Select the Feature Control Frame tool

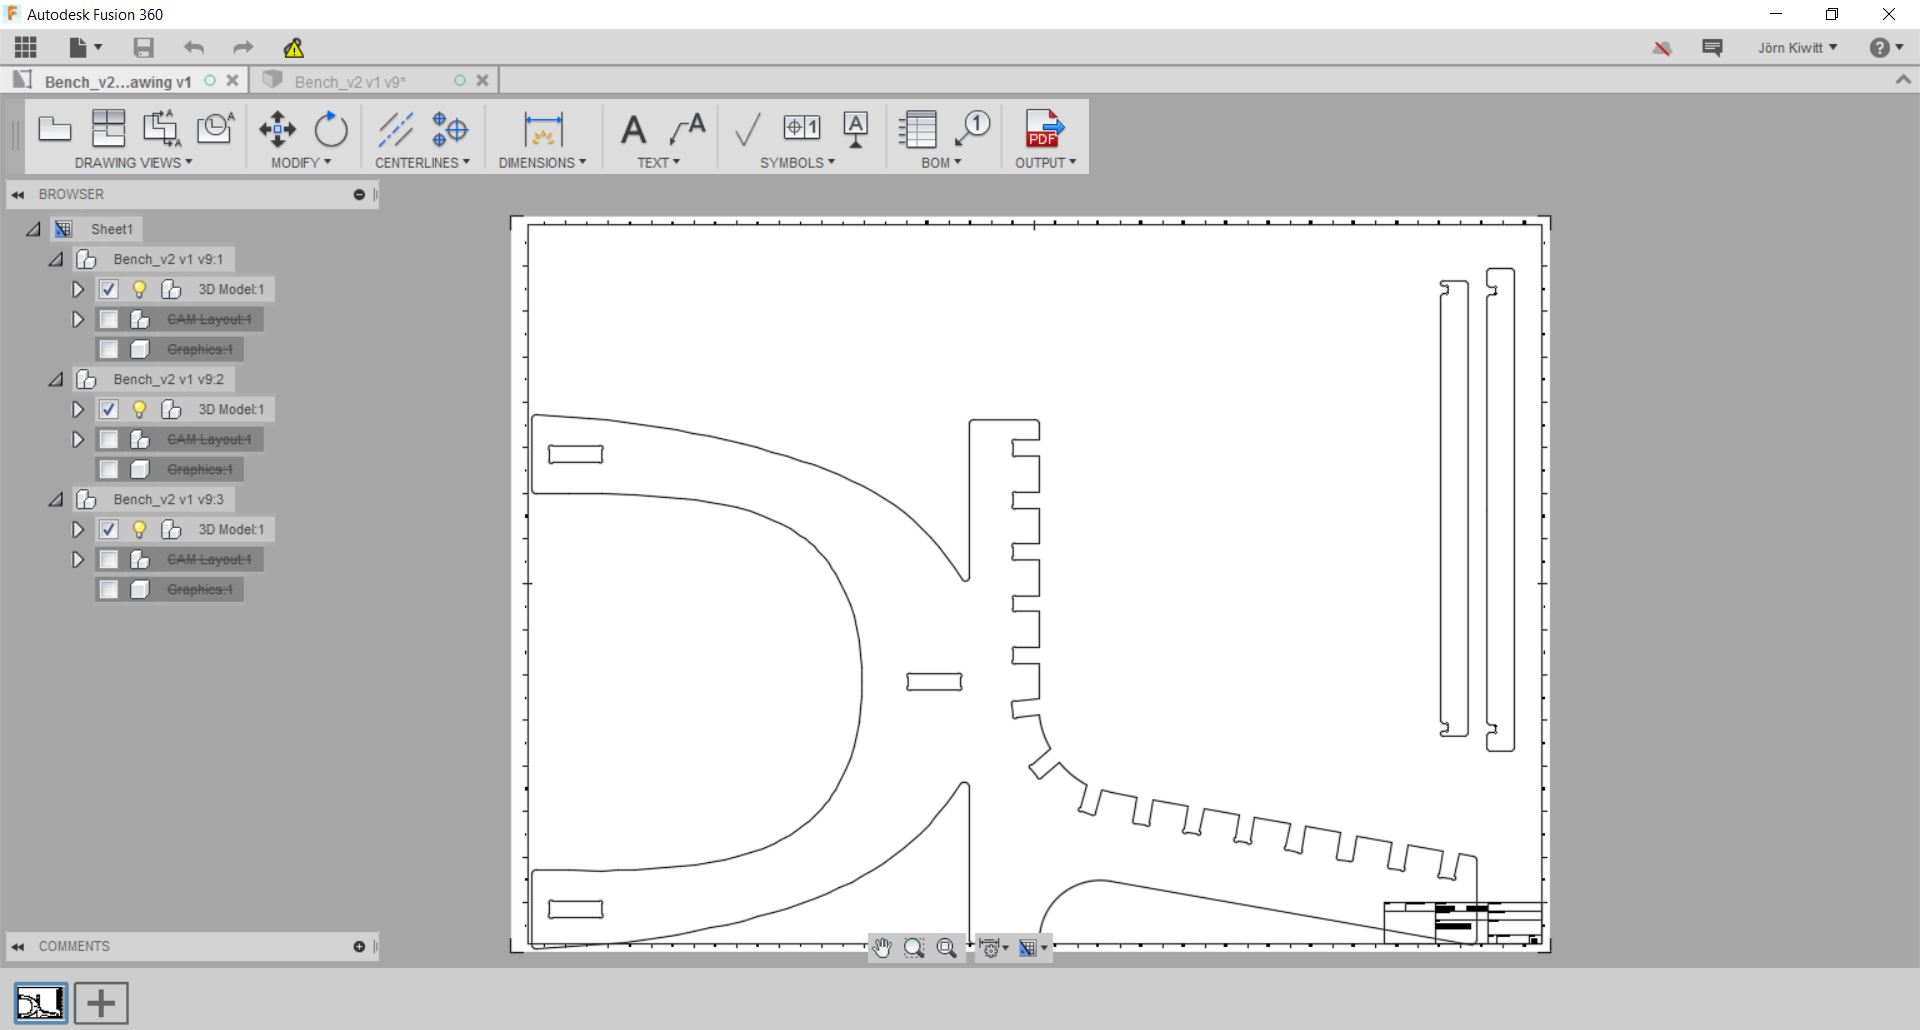click(801, 127)
